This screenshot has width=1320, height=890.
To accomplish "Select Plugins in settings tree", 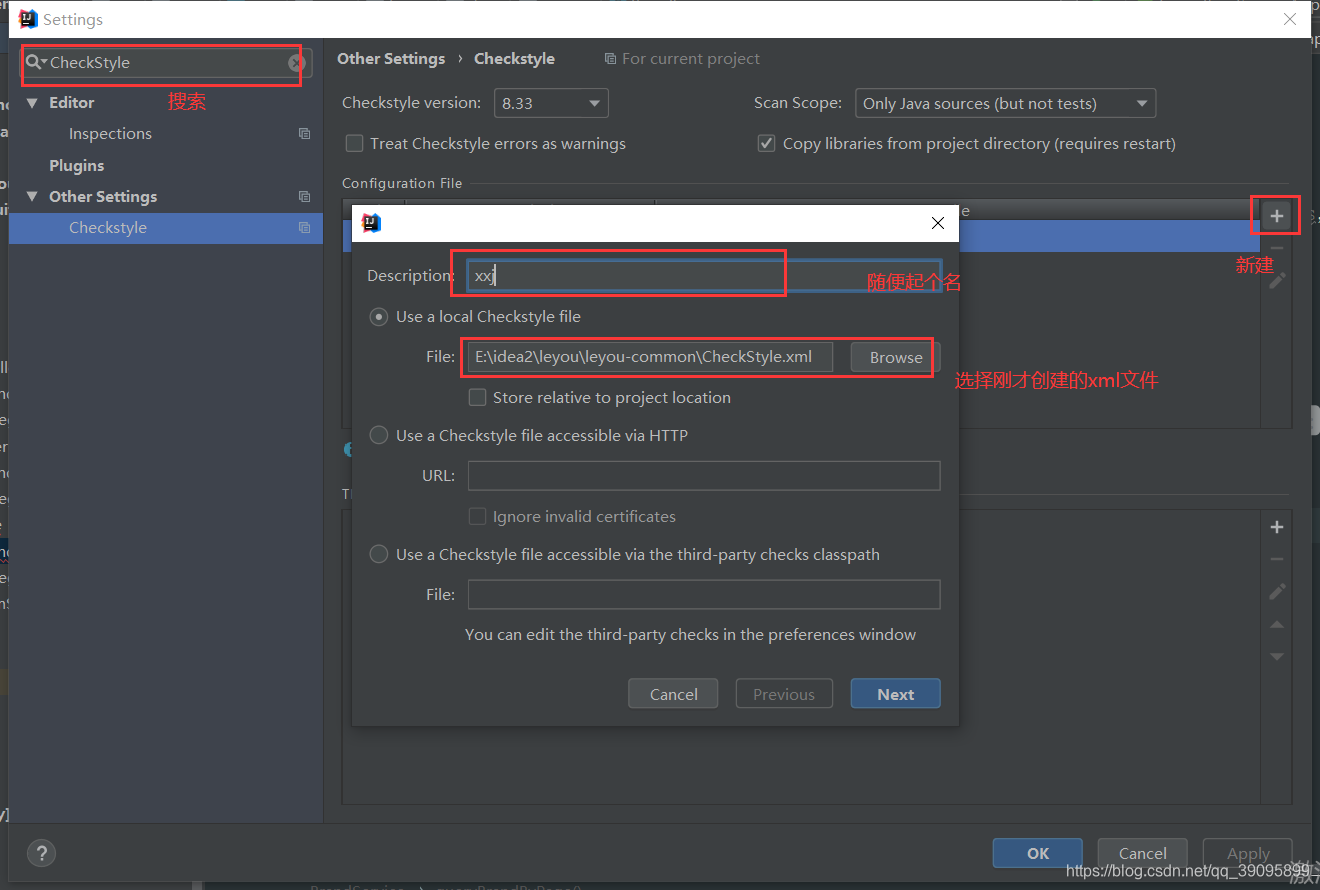I will (x=77, y=165).
